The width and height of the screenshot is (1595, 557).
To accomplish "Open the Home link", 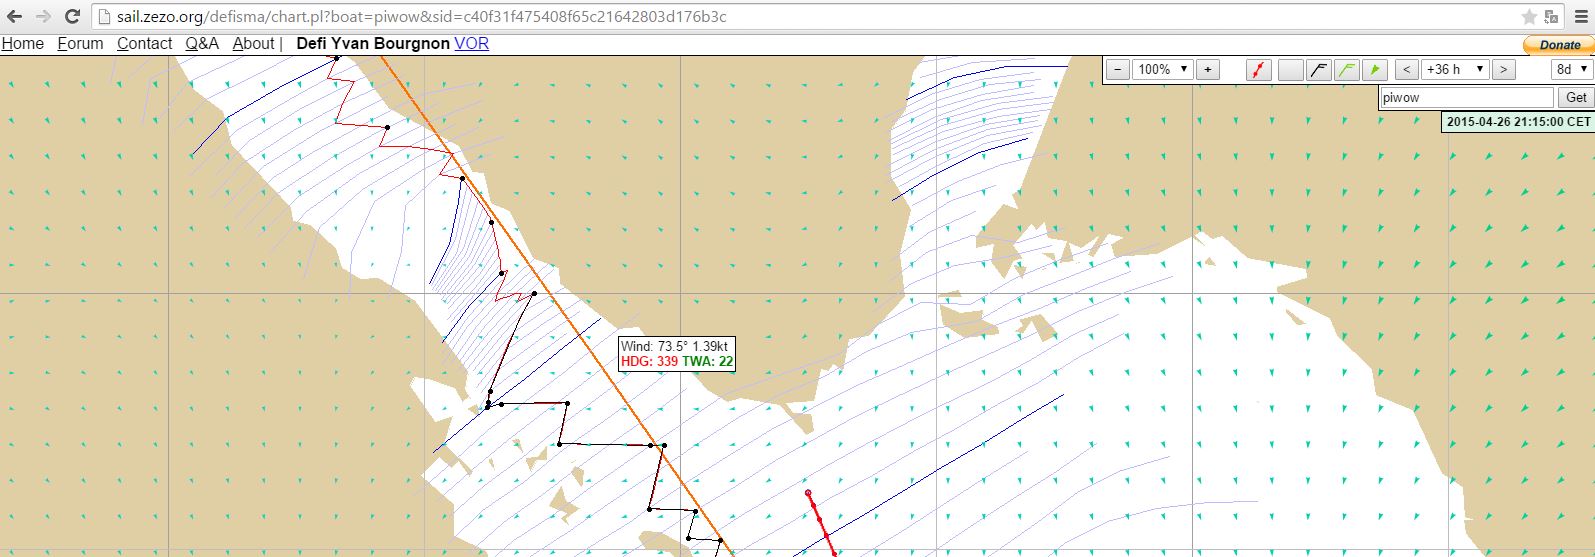I will 22,43.
